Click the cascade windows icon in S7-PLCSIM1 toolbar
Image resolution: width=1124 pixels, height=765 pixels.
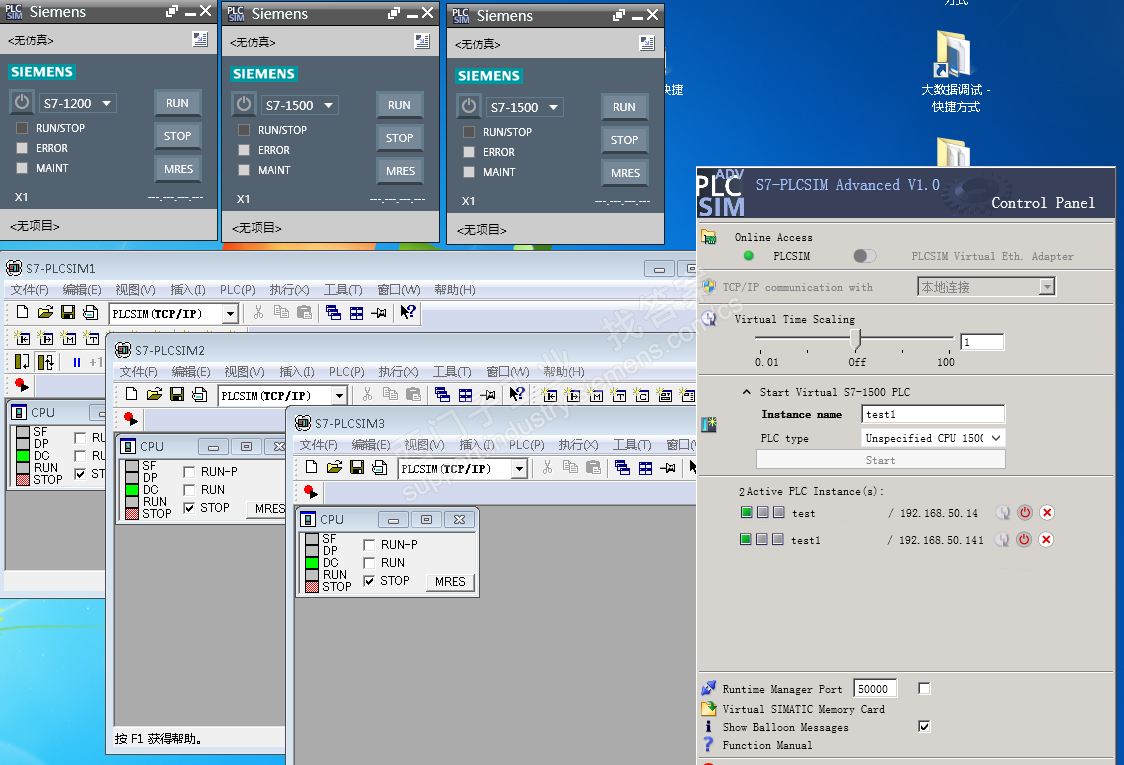click(x=333, y=313)
